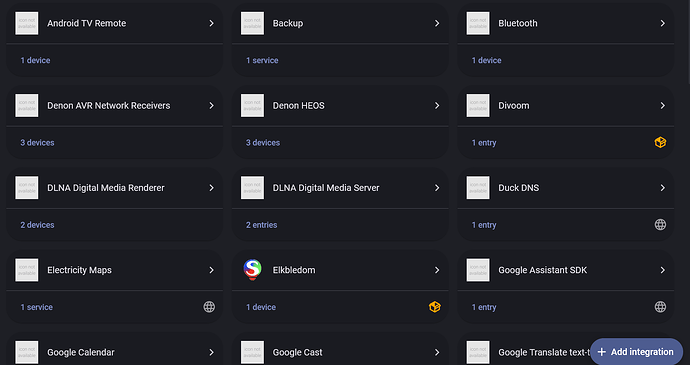Click the DLNA Digital Media Server icon
690x365 pixels.
click(252, 188)
